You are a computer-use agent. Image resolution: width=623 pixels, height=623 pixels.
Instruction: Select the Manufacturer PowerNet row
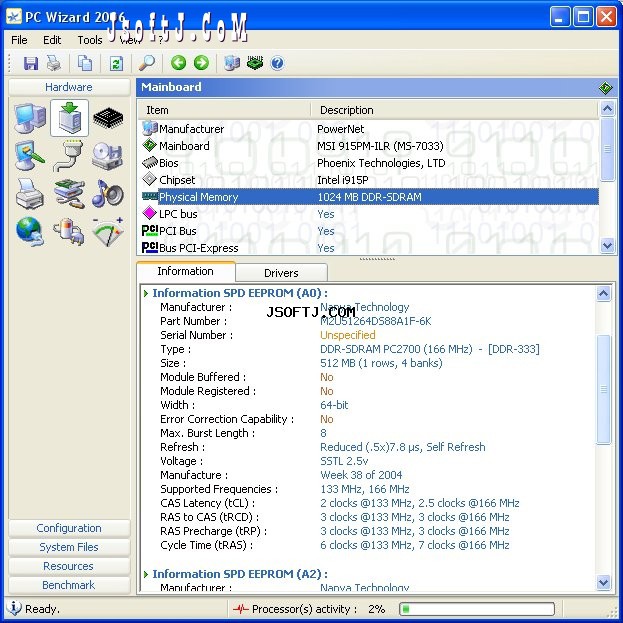[369, 129]
